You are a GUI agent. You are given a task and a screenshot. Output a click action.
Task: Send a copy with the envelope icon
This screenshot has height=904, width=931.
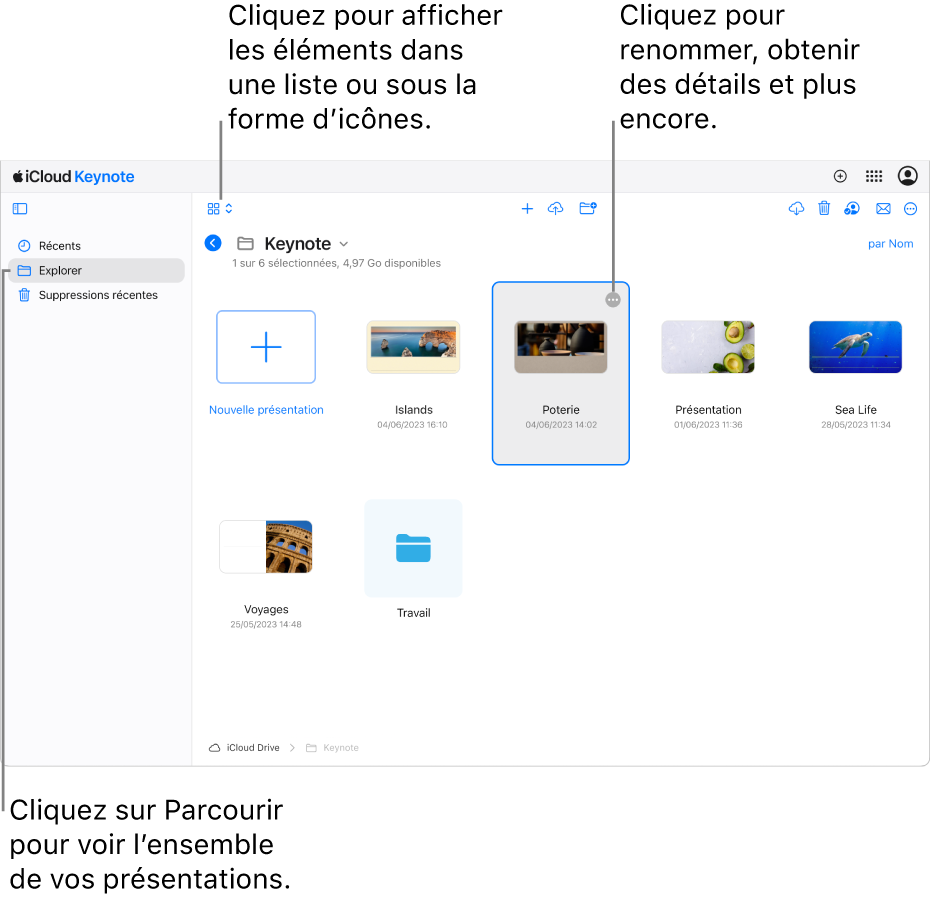(883, 208)
